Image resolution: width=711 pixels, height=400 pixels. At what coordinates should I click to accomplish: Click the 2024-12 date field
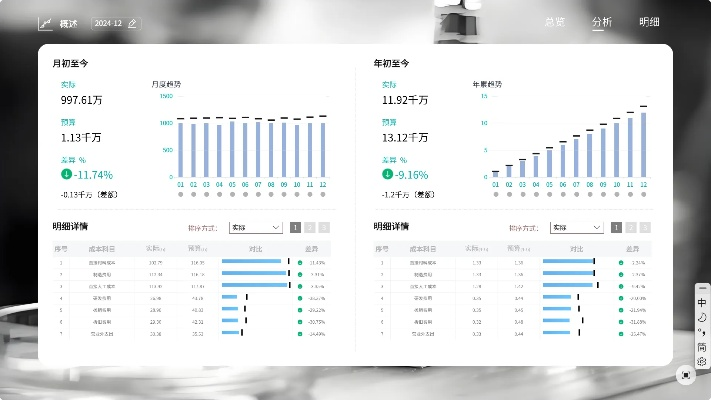pyautogui.click(x=116, y=24)
